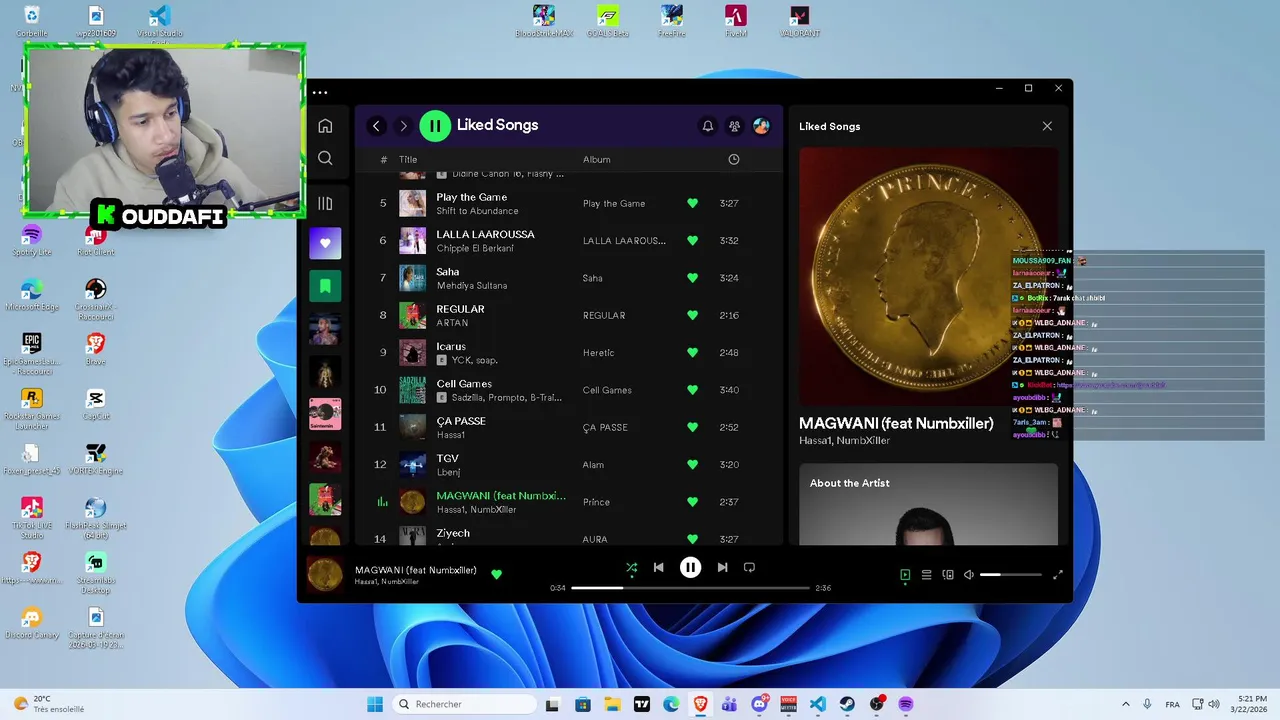Mute with the speaker icon
The height and width of the screenshot is (720, 1280).
[968, 575]
